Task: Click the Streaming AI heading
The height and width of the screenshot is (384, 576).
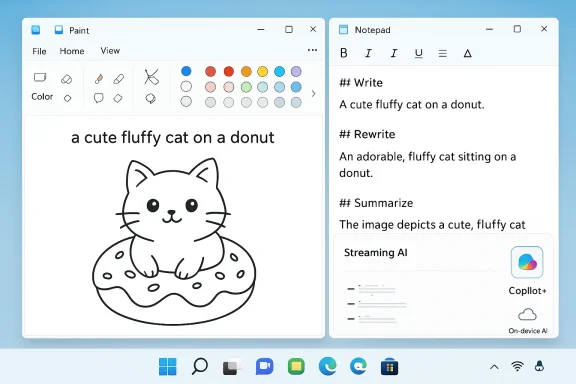Action: tap(375, 252)
